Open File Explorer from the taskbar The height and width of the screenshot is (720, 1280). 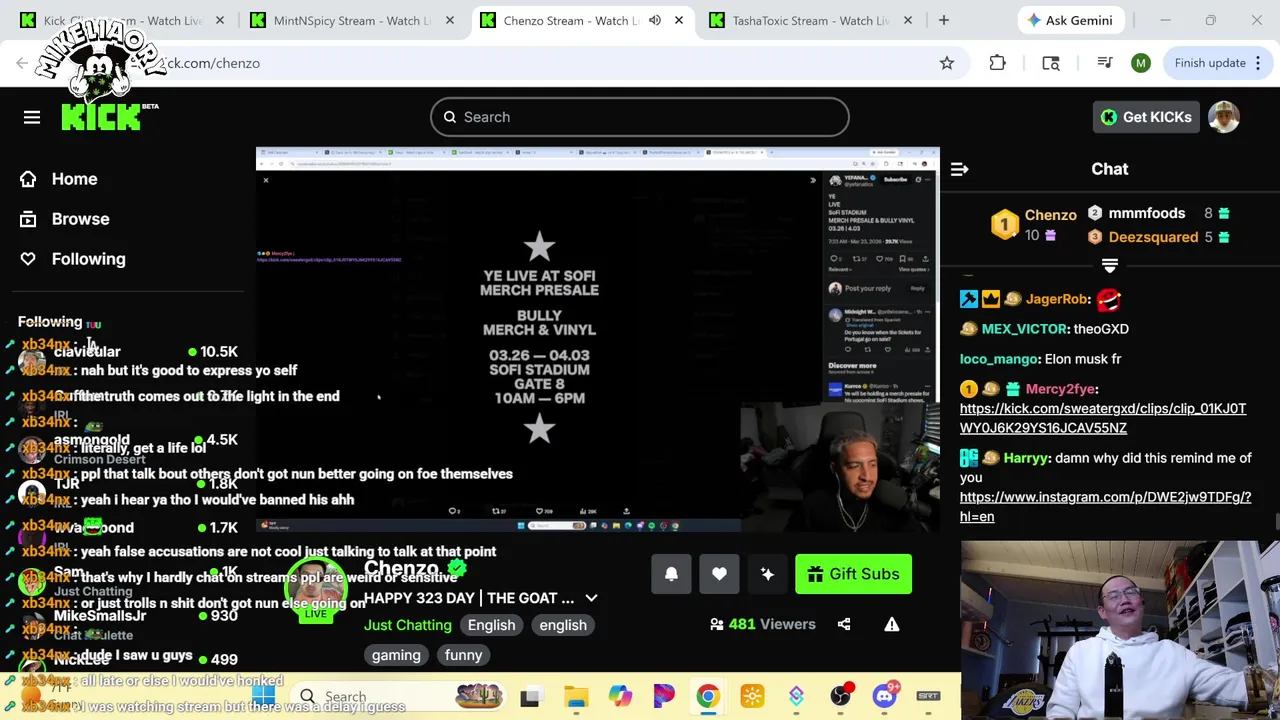click(x=575, y=697)
